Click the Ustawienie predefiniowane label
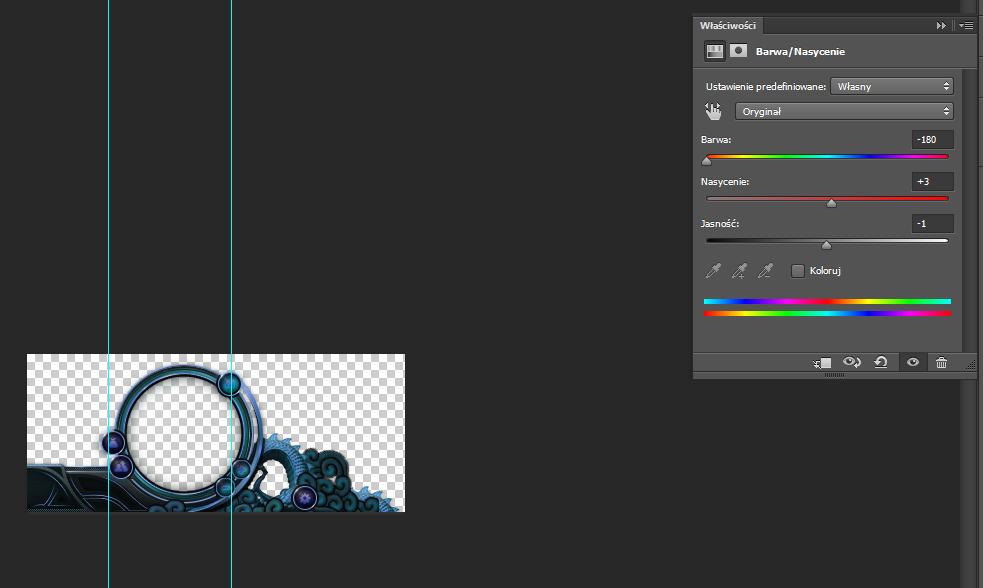Screen dimensions: 983x588 tap(765, 87)
